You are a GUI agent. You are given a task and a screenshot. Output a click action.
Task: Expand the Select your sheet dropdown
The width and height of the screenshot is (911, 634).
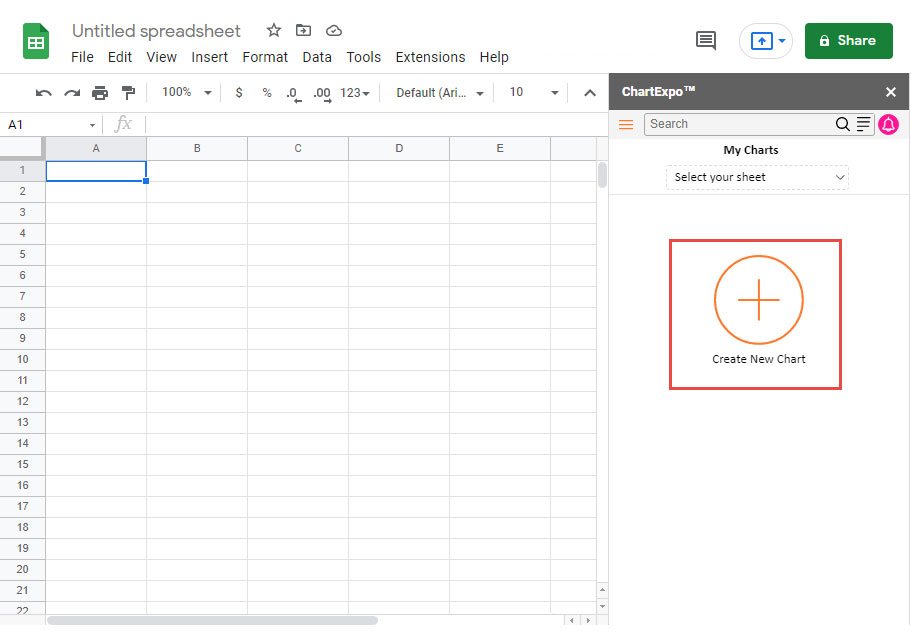[757, 177]
